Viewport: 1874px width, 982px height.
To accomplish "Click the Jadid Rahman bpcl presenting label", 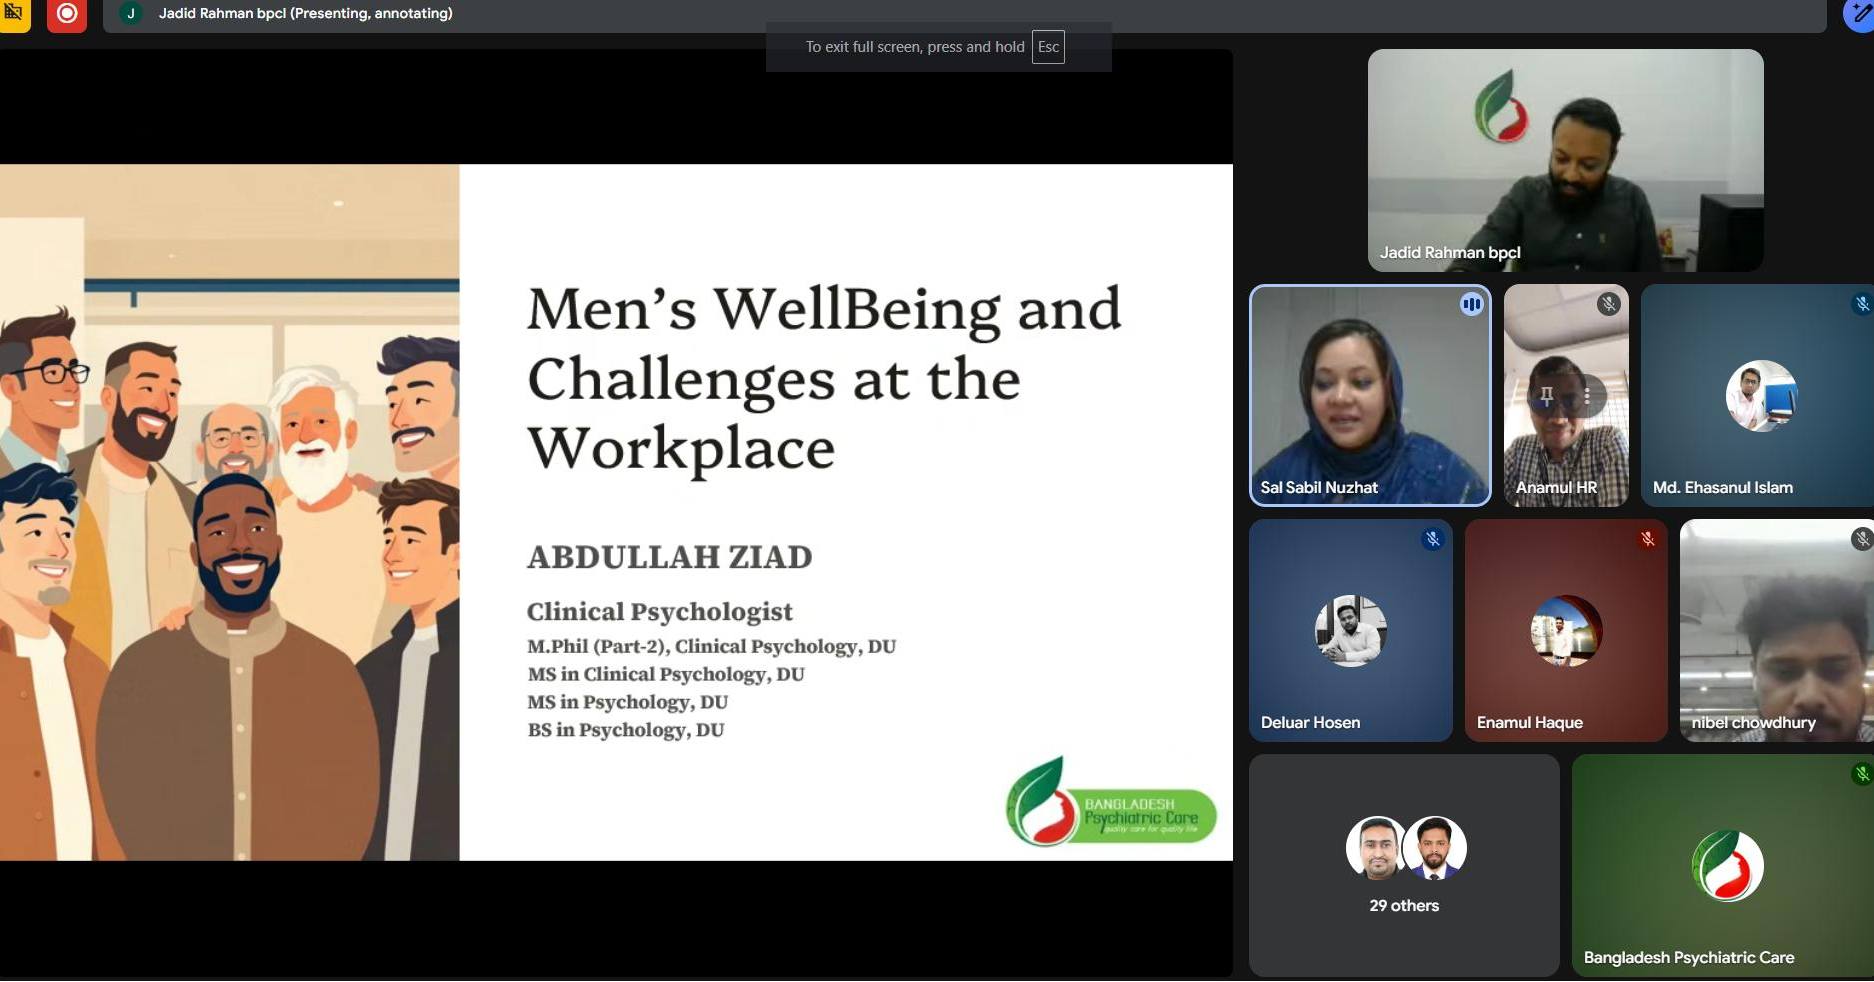I will (x=305, y=14).
